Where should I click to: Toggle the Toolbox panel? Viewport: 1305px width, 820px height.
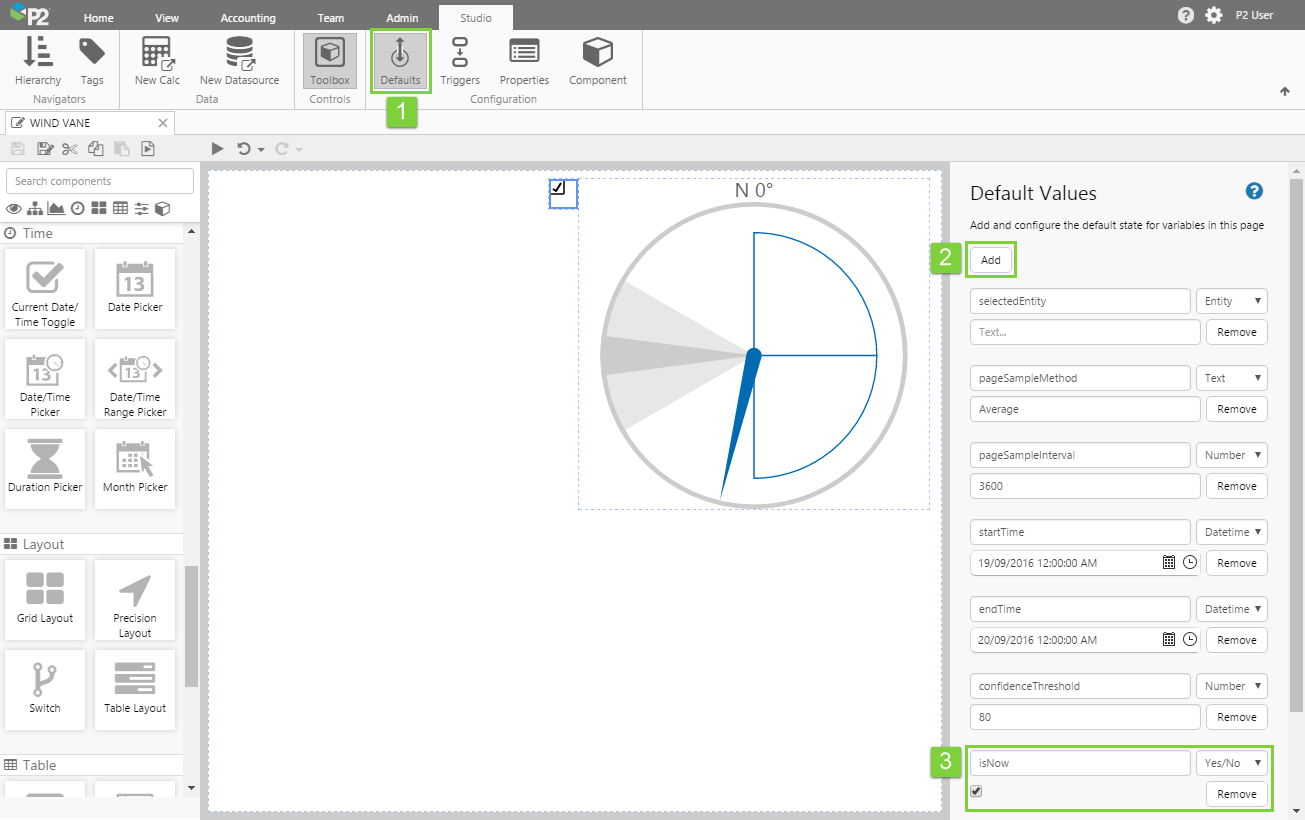pos(330,60)
